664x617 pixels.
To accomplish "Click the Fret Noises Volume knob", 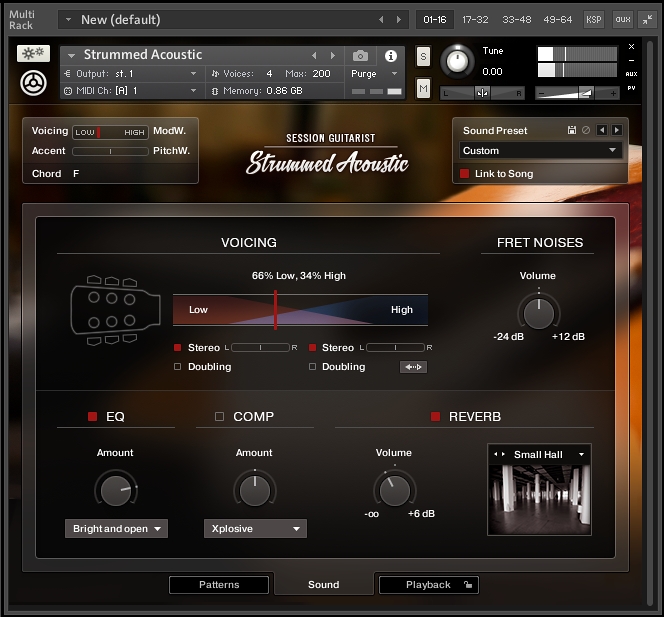I will point(538,314).
